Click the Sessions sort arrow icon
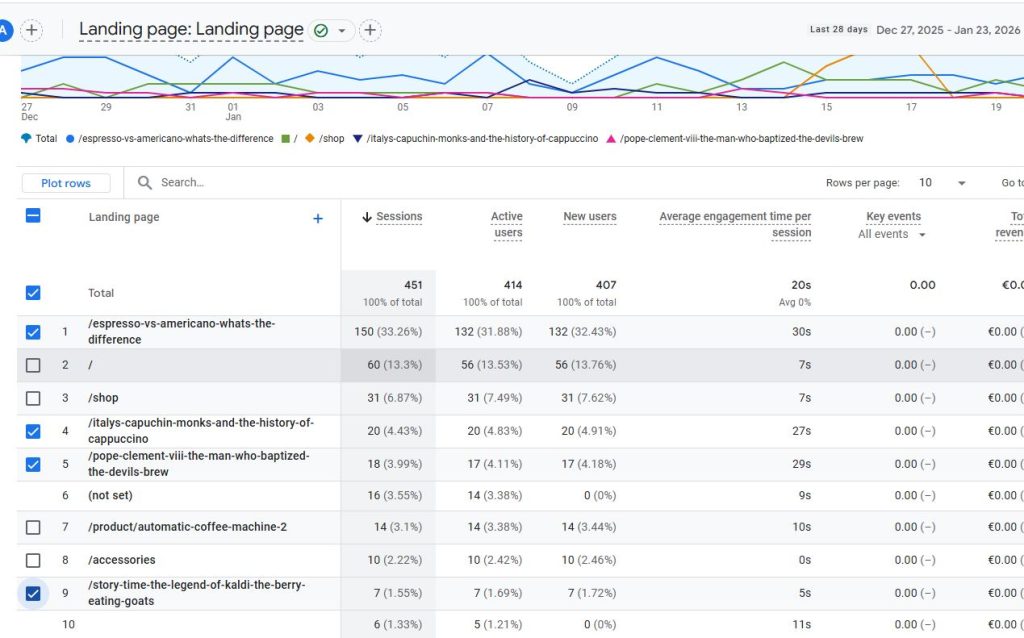1024x638 pixels. tap(366, 217)
